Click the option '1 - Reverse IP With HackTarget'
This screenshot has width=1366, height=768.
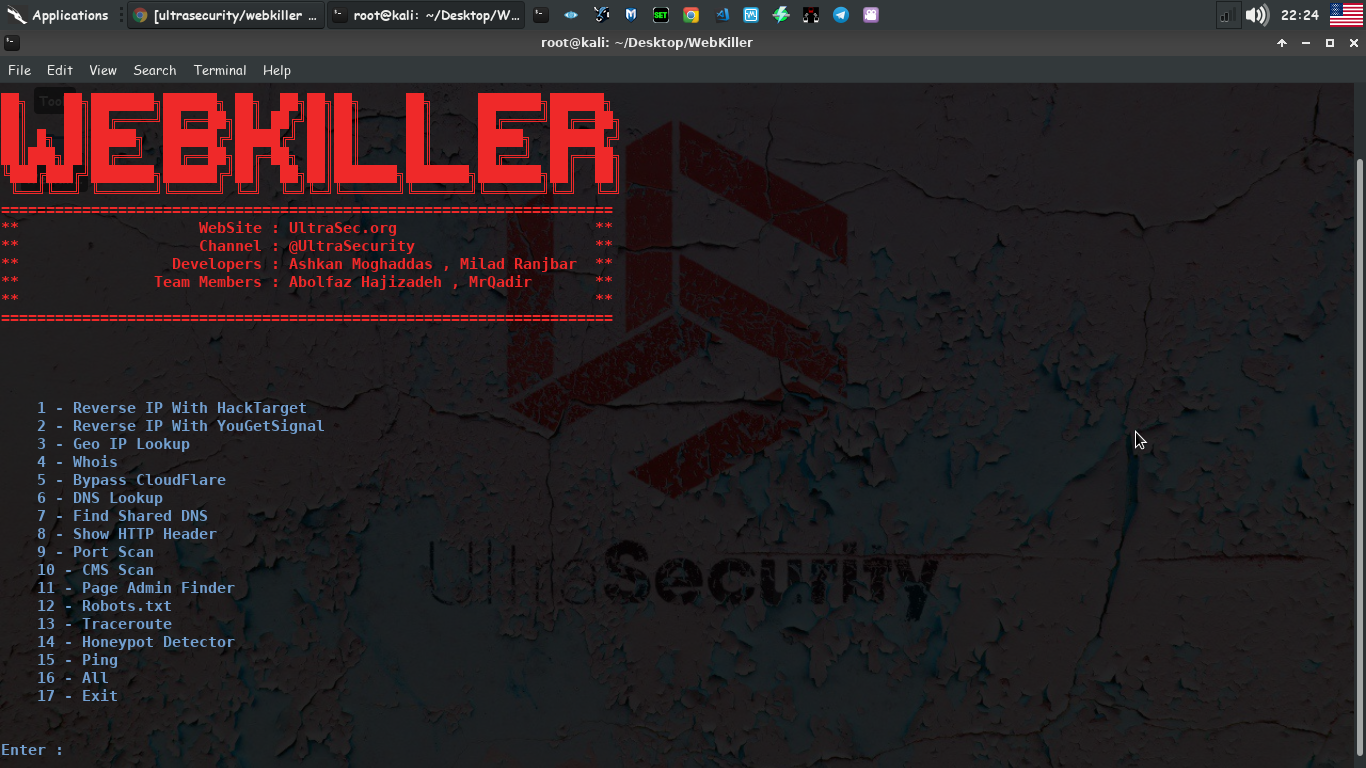(172, 408)
